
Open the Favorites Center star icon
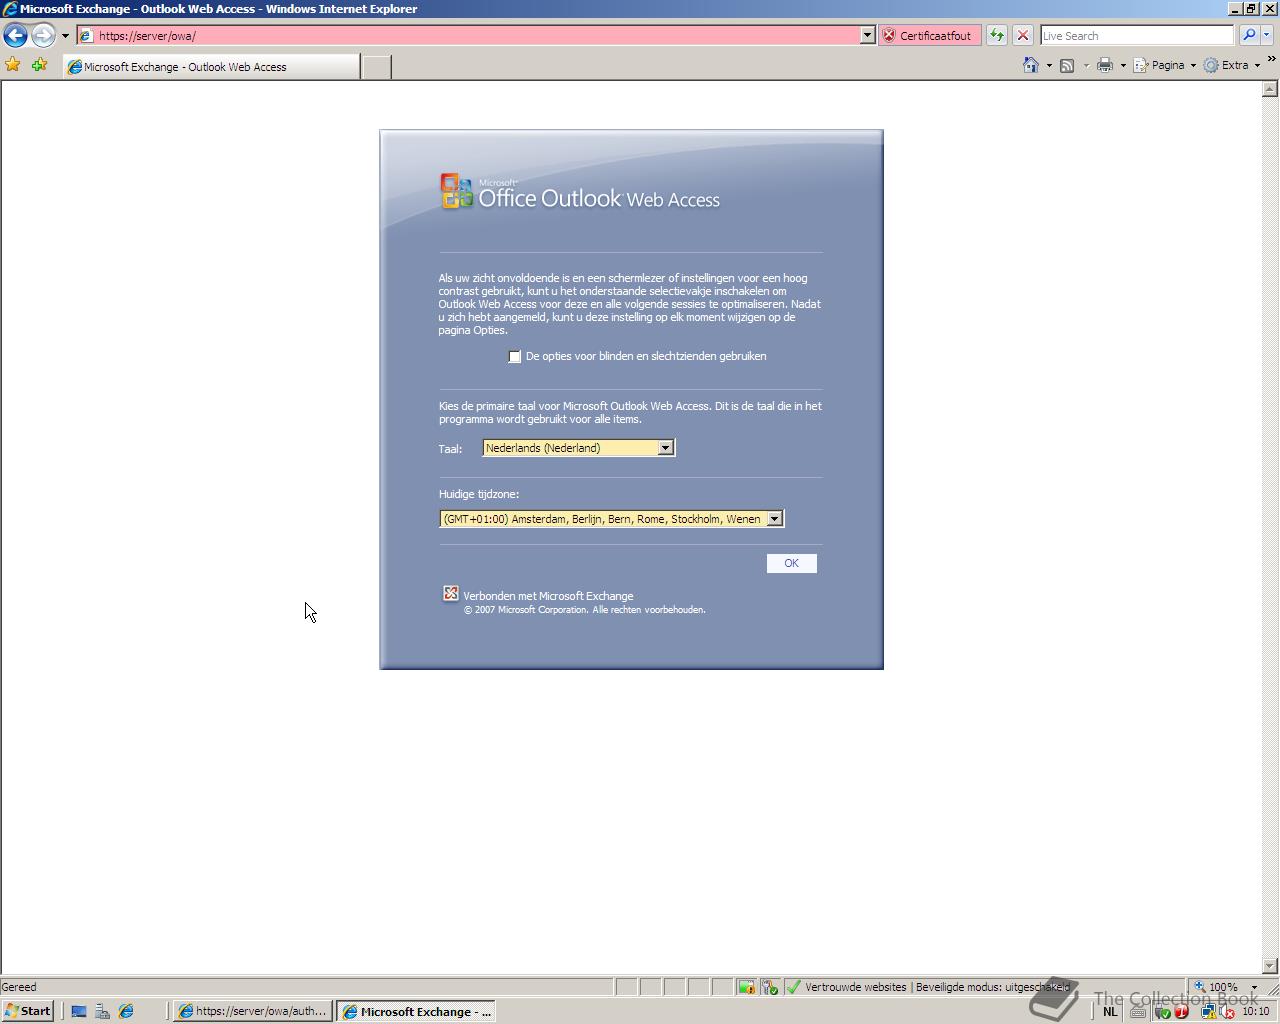point(13,65)
